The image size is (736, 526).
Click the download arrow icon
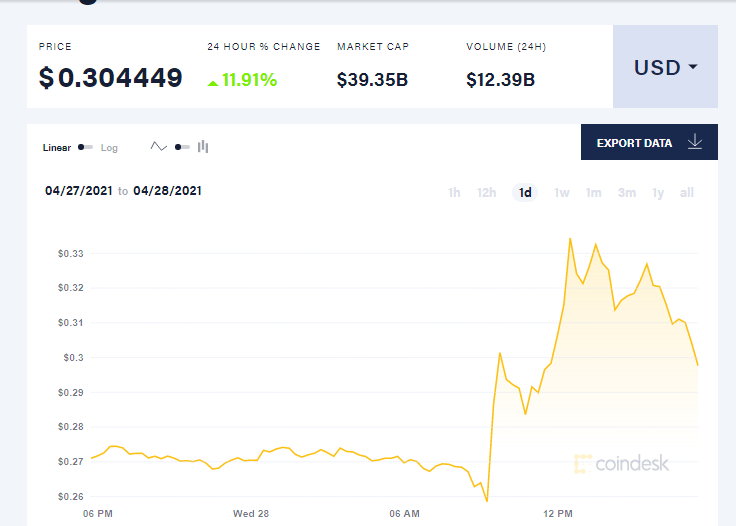click(695, 143)
